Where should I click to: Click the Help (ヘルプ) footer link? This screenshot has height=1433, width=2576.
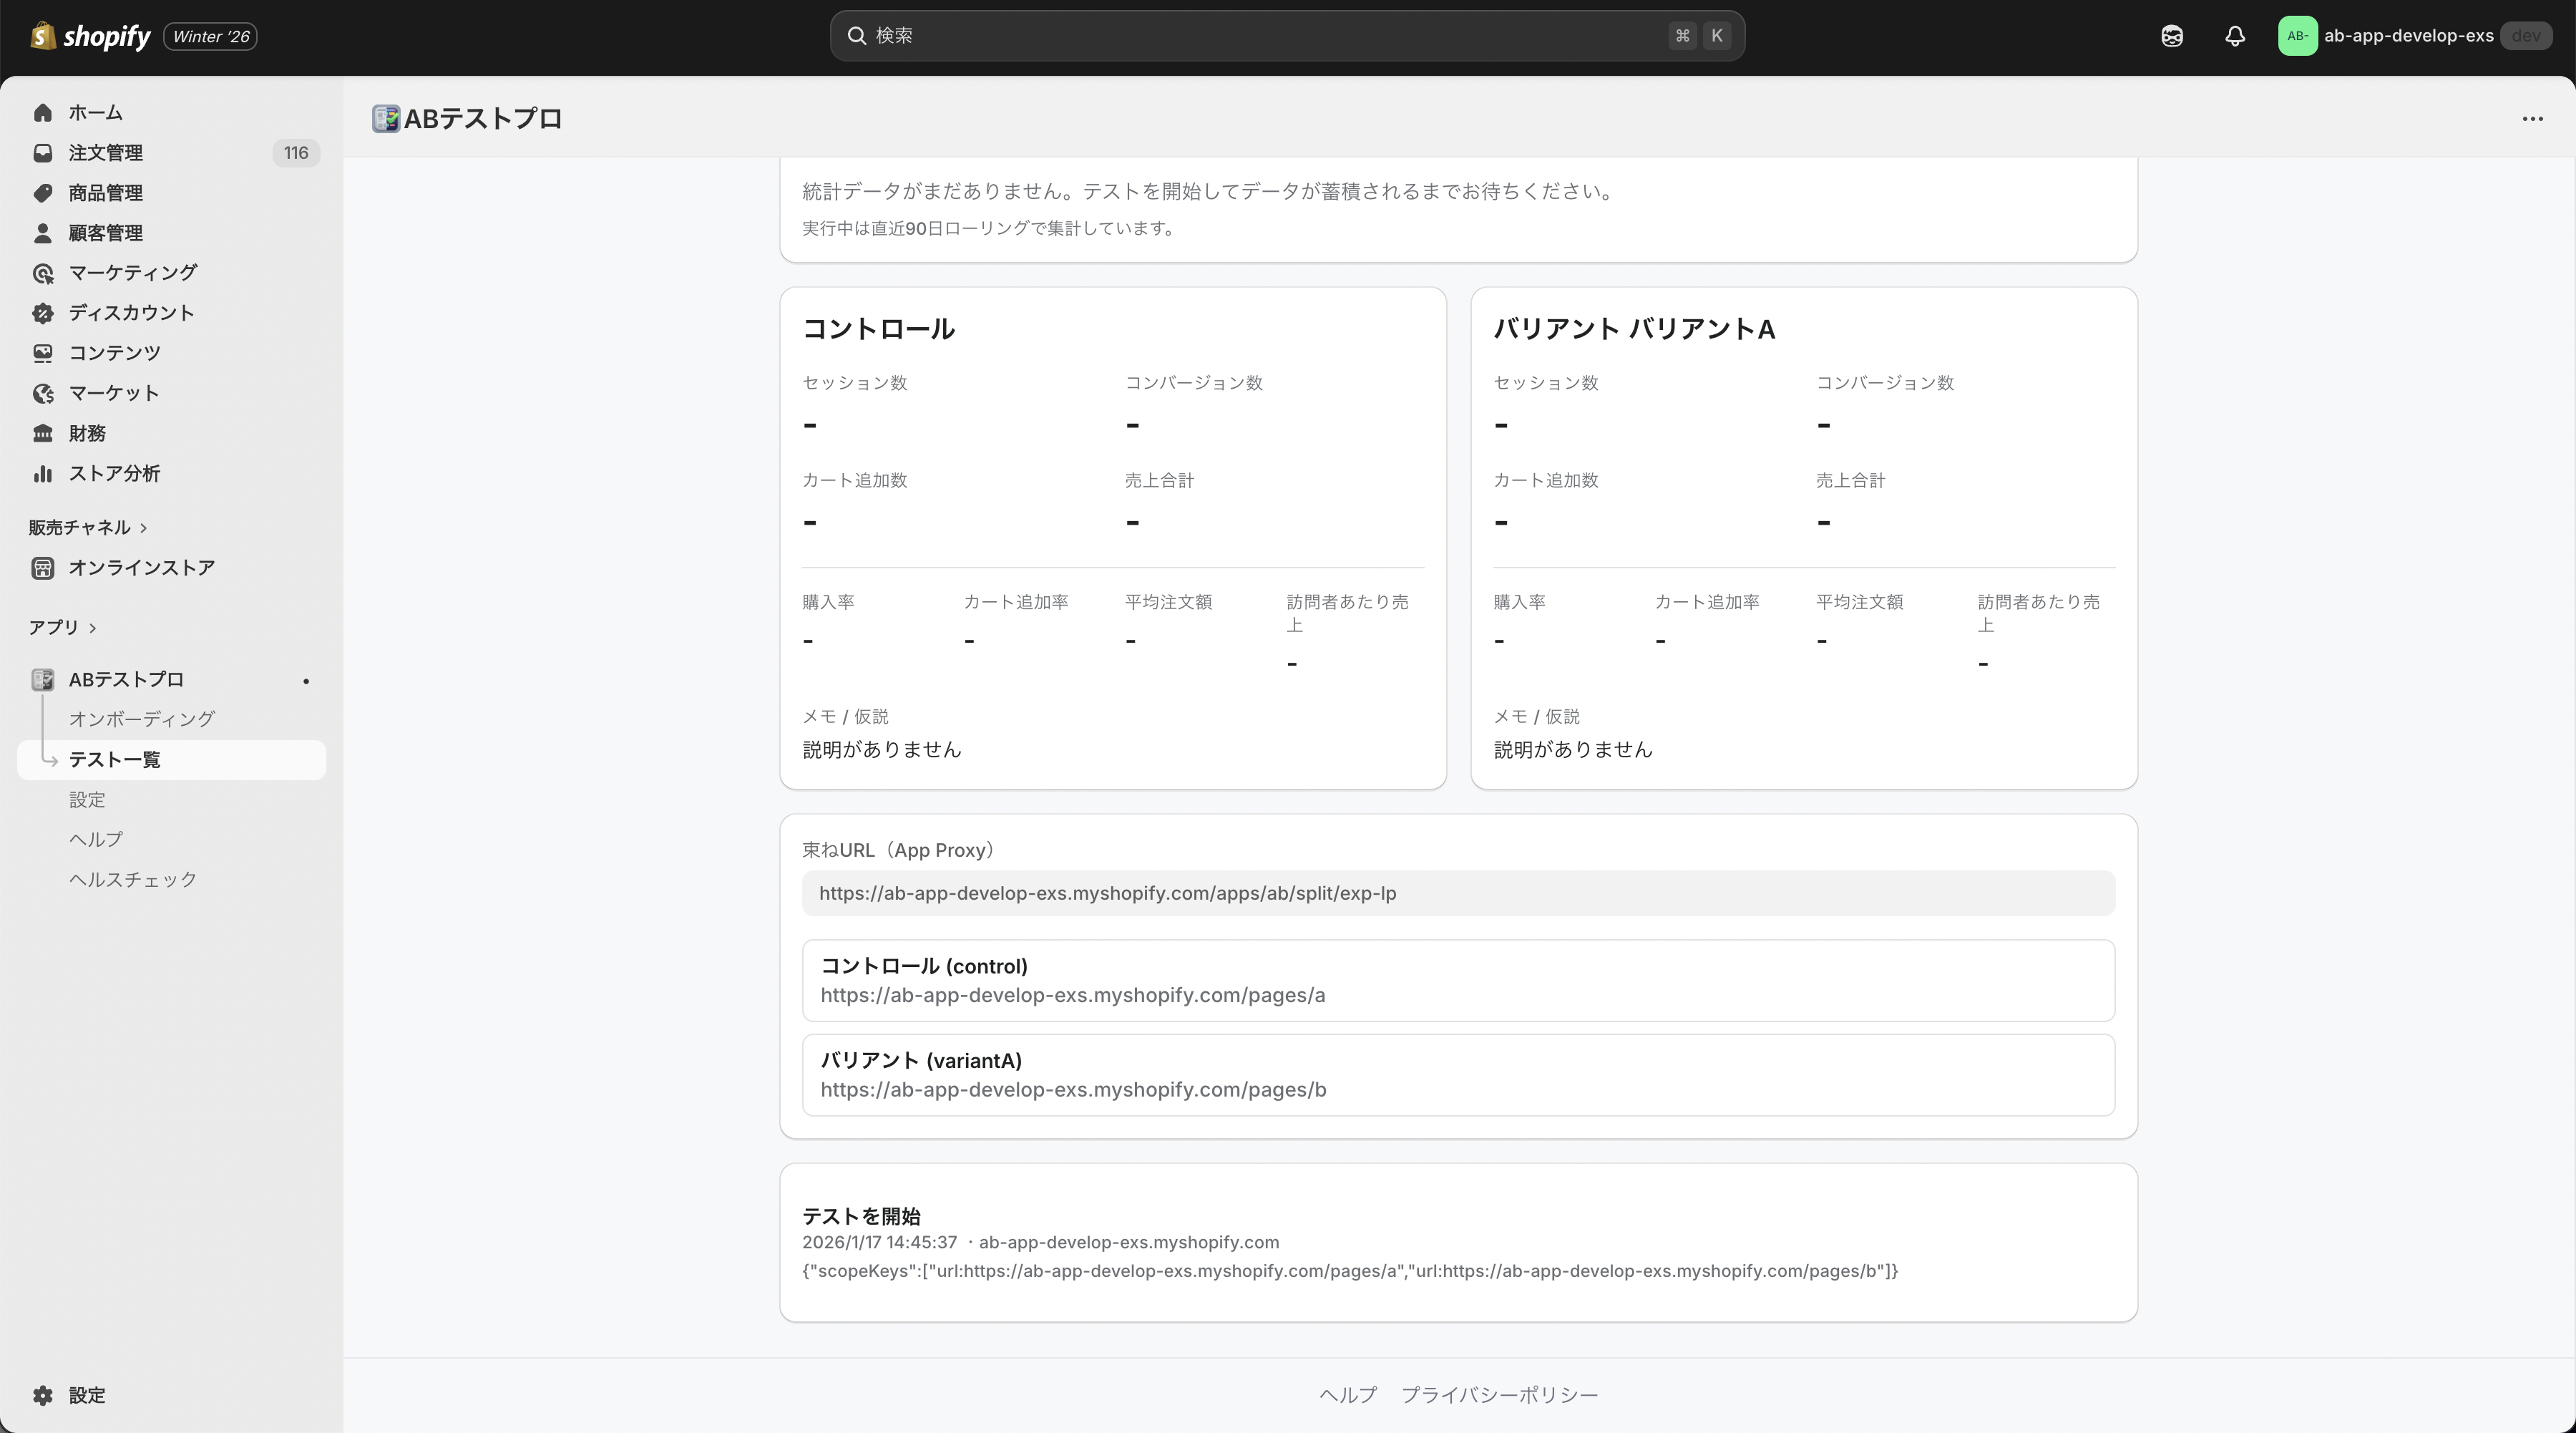point(1347,1394)
